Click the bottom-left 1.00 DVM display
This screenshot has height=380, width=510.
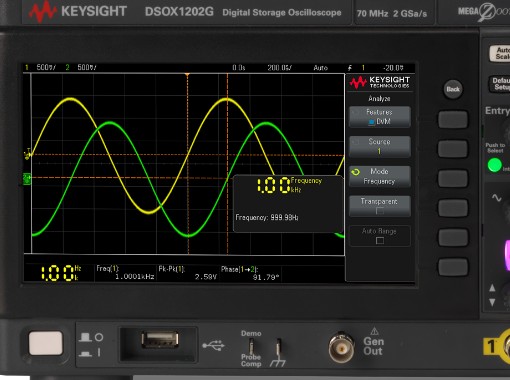(x=61, y=273)
